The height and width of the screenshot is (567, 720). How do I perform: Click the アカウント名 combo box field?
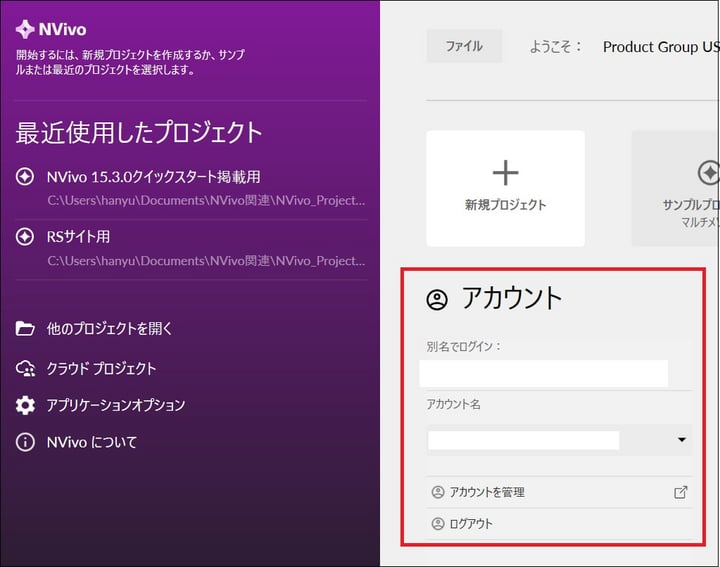pyautogui.click(x=559, y=440)
